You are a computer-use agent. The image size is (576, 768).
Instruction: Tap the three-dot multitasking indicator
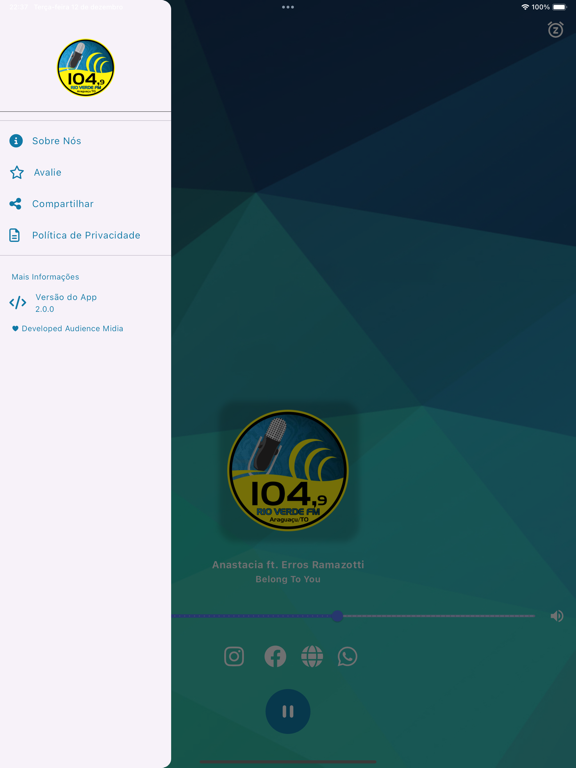[x=288, y=7]
